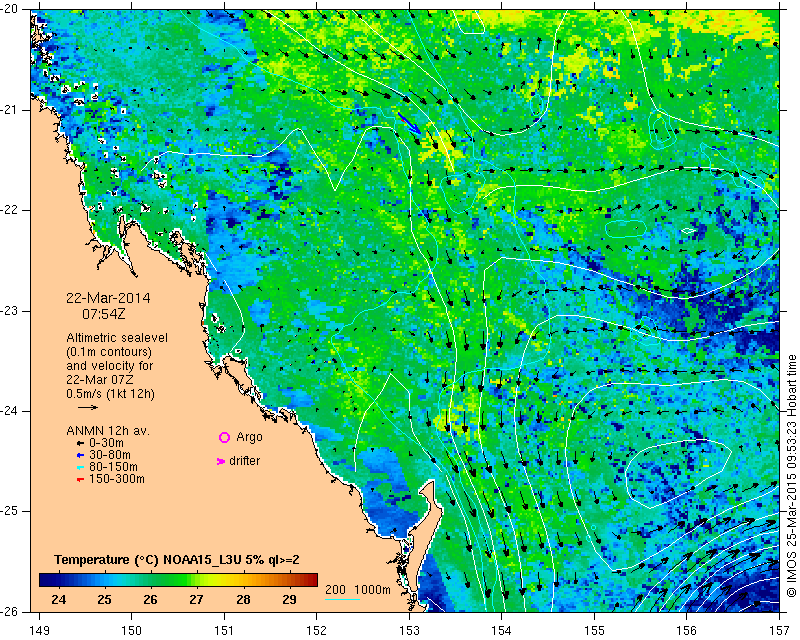Click the latitude axis label -25

9,511
